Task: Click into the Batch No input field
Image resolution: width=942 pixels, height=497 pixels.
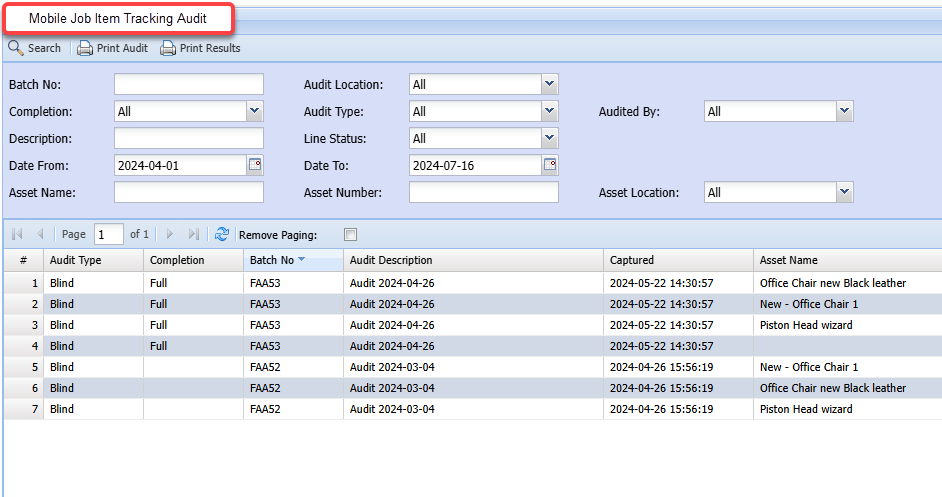Action: click(x=189, y=85)
